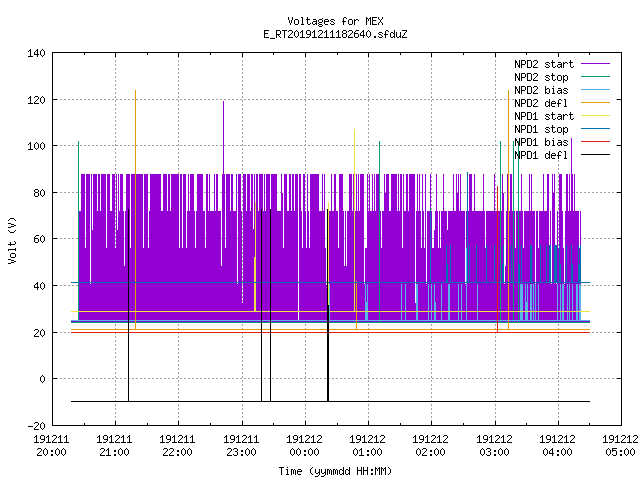Click the file name E_RT20191211182640.sfduZ

(x=335, y=34)
